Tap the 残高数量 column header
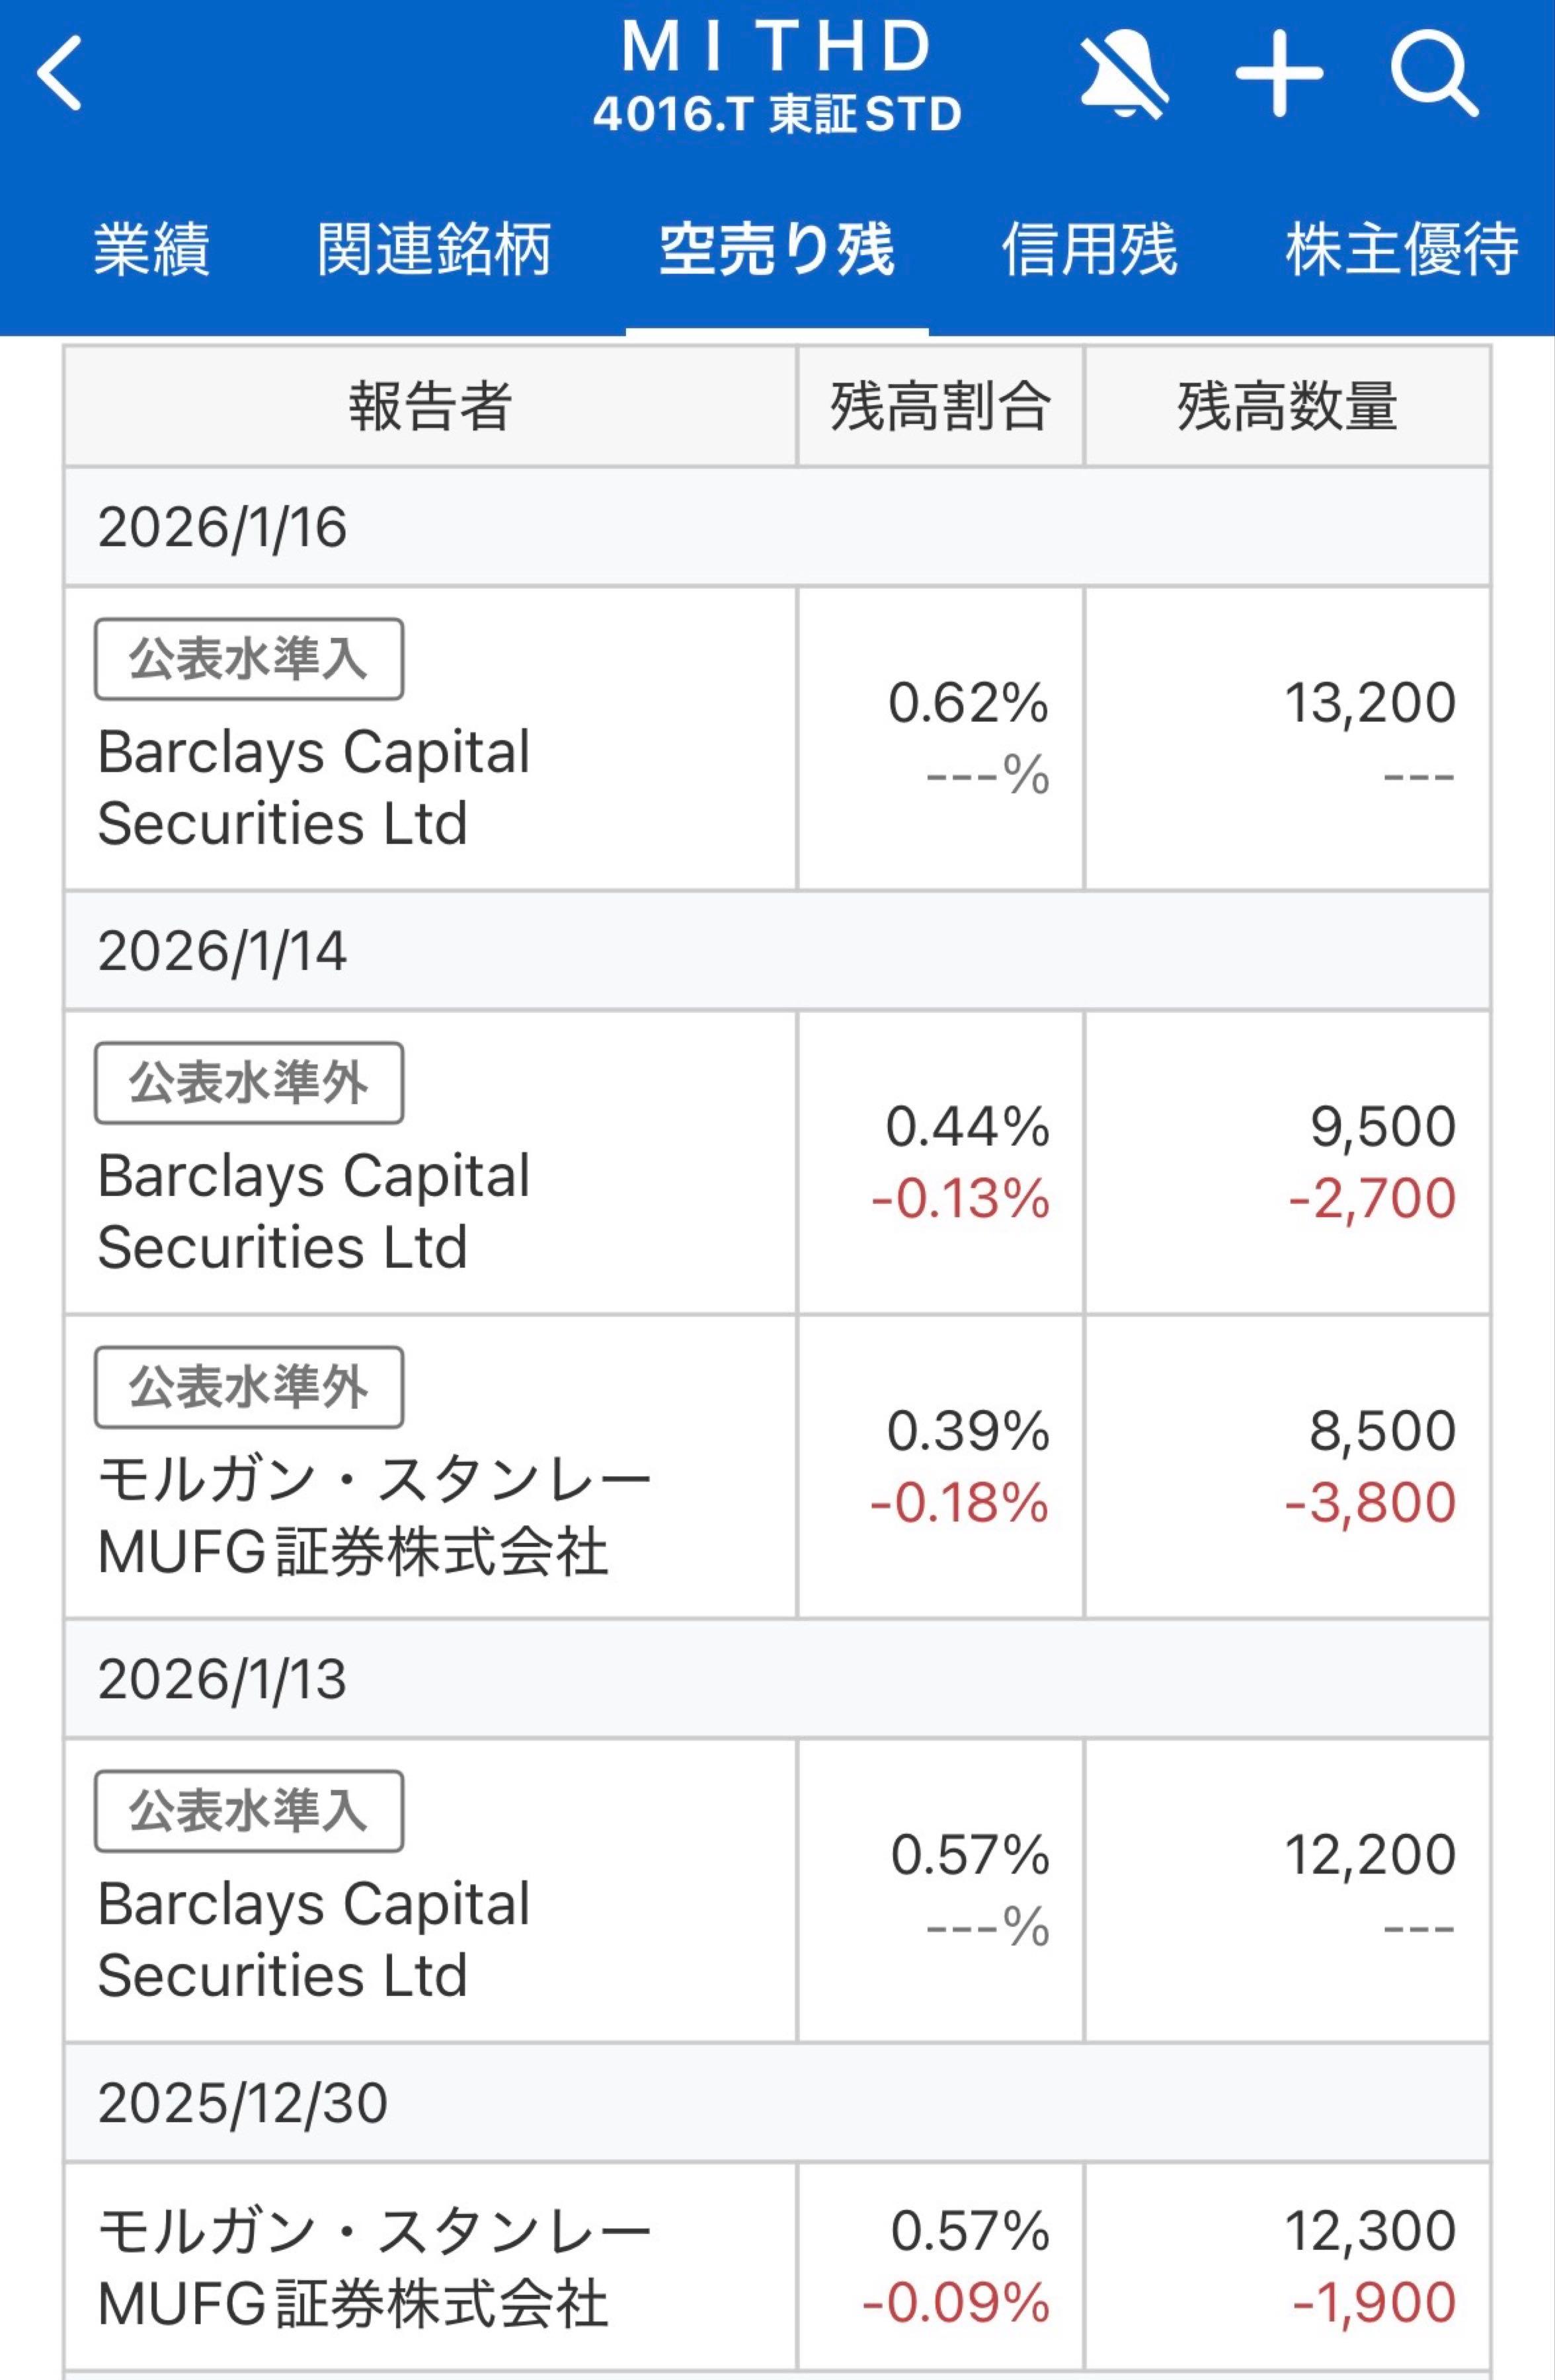Screen dimensions: 1555x2380 [x=1287, y=406]
